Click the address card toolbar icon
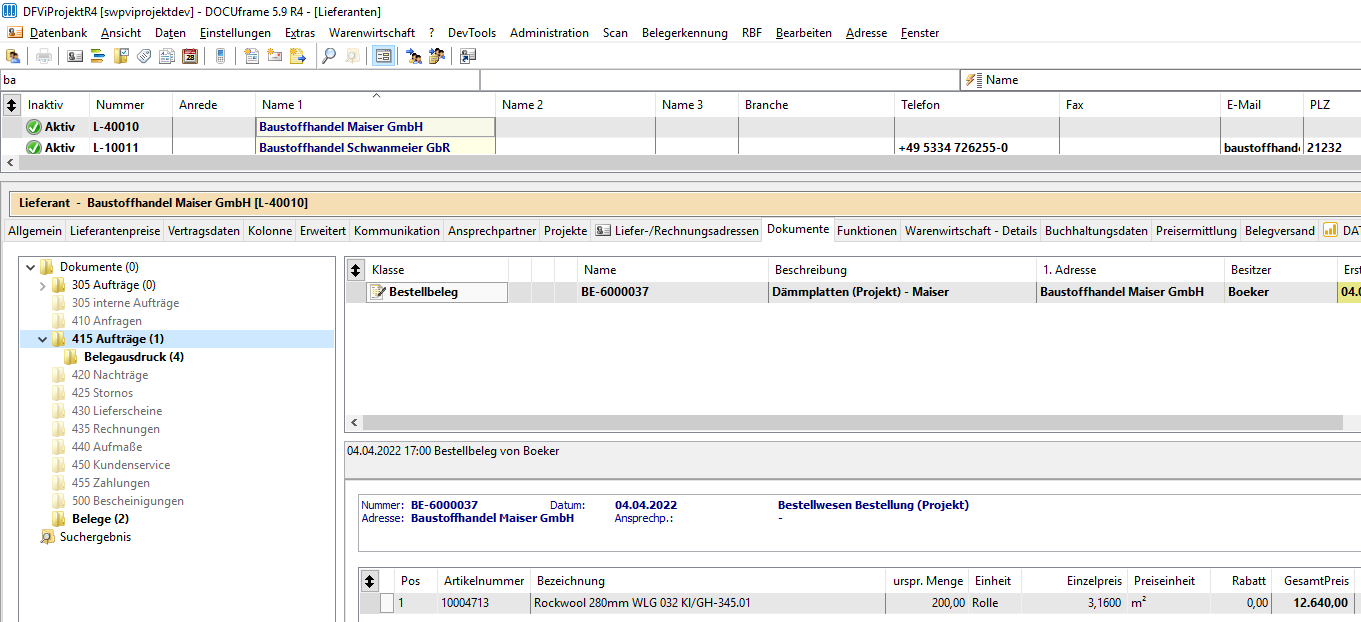This screenshot has height=622, width=1361. 75,56
